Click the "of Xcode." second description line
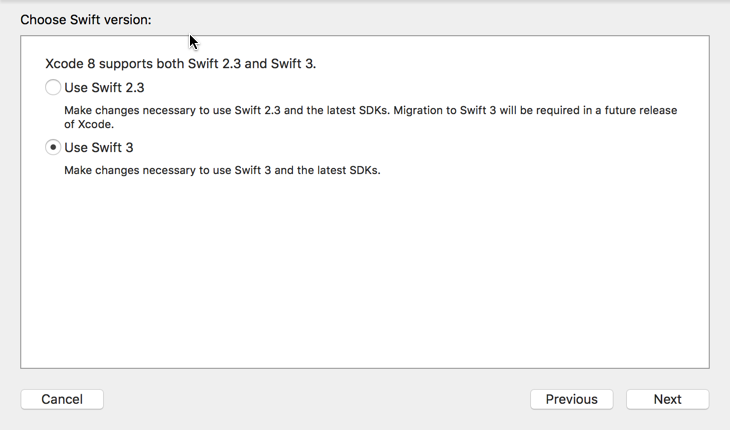The width and height of the screenshot is (730, 430). (89, 125)
